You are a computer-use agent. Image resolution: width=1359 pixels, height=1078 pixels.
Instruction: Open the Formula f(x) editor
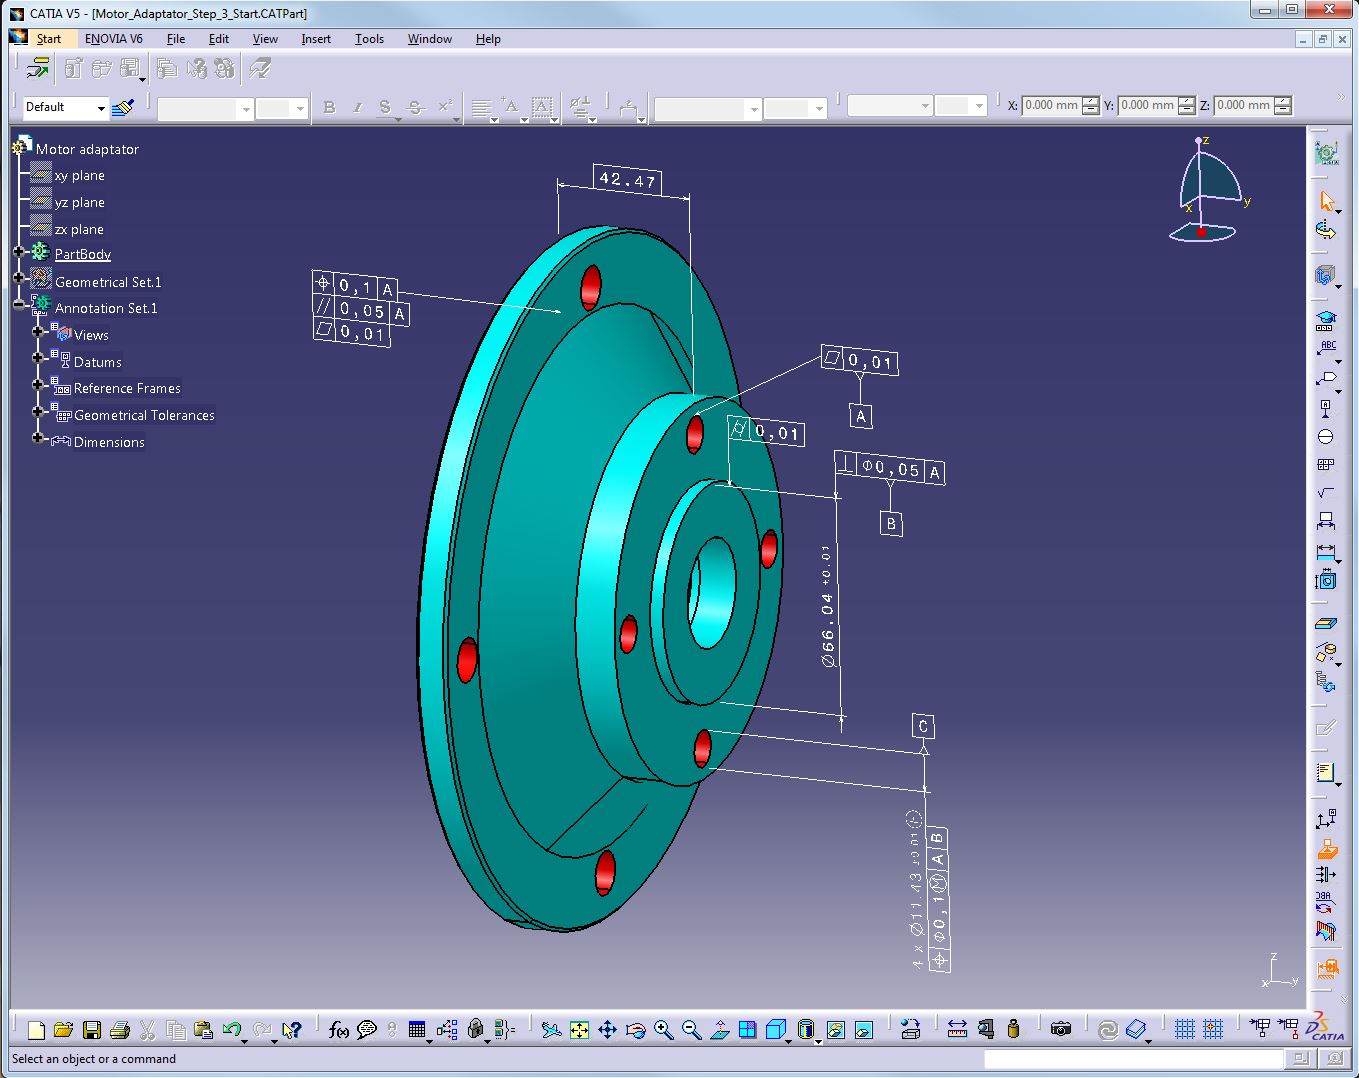[x=339, y=1030]
